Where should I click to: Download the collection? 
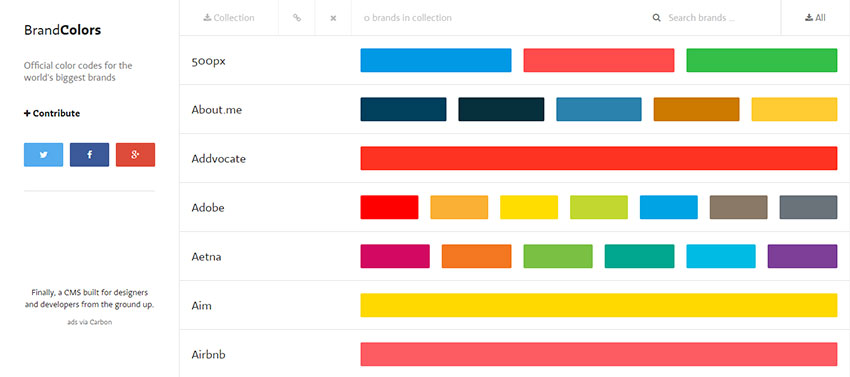click(x=229, y=18)
